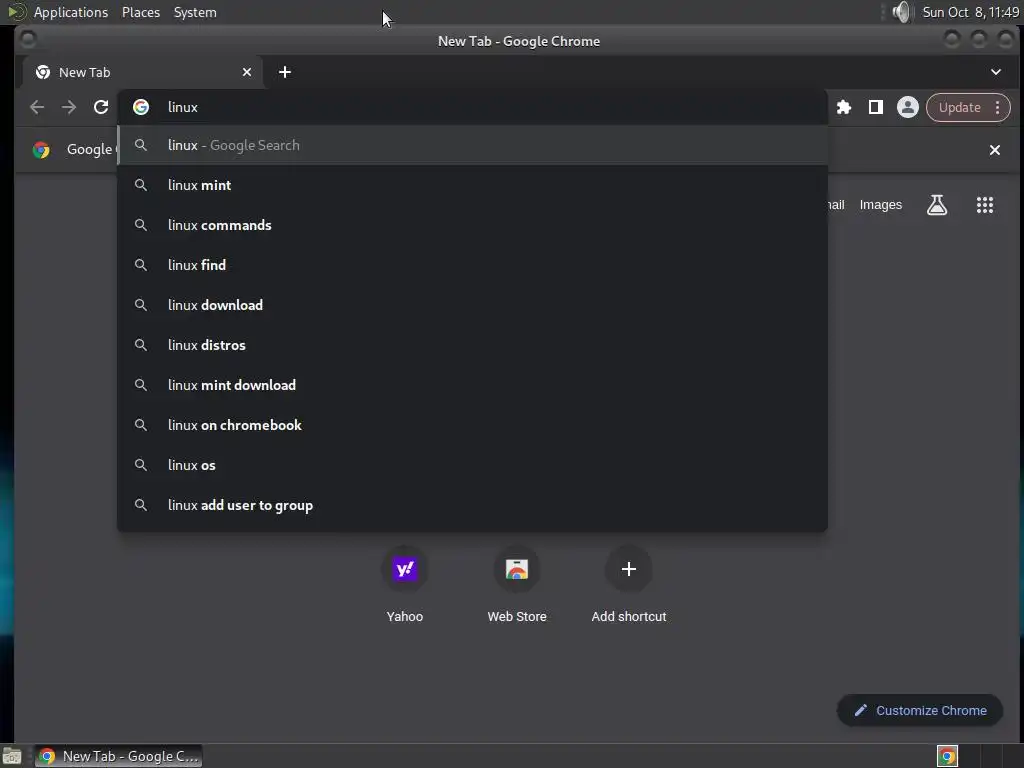The image size is (1024, 768).
Task: Click the Google Chrome logo in the infobar
Action: [41, 150]
